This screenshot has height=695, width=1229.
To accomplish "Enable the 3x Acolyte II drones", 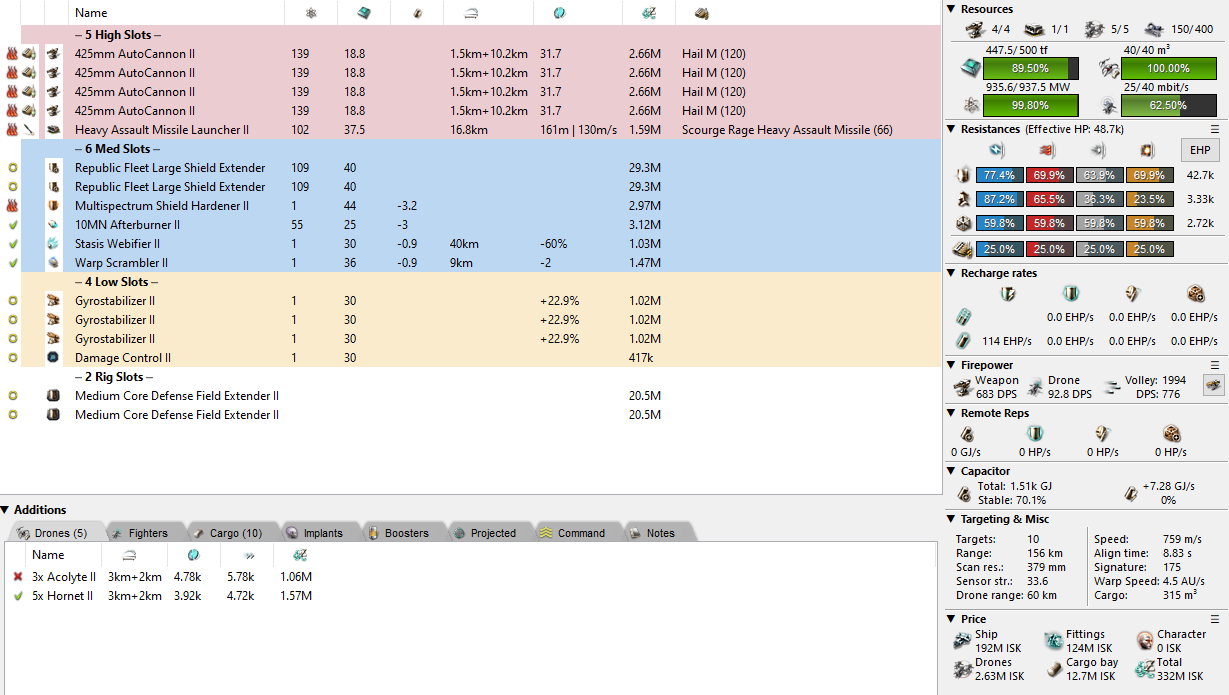I will point(18,577).
